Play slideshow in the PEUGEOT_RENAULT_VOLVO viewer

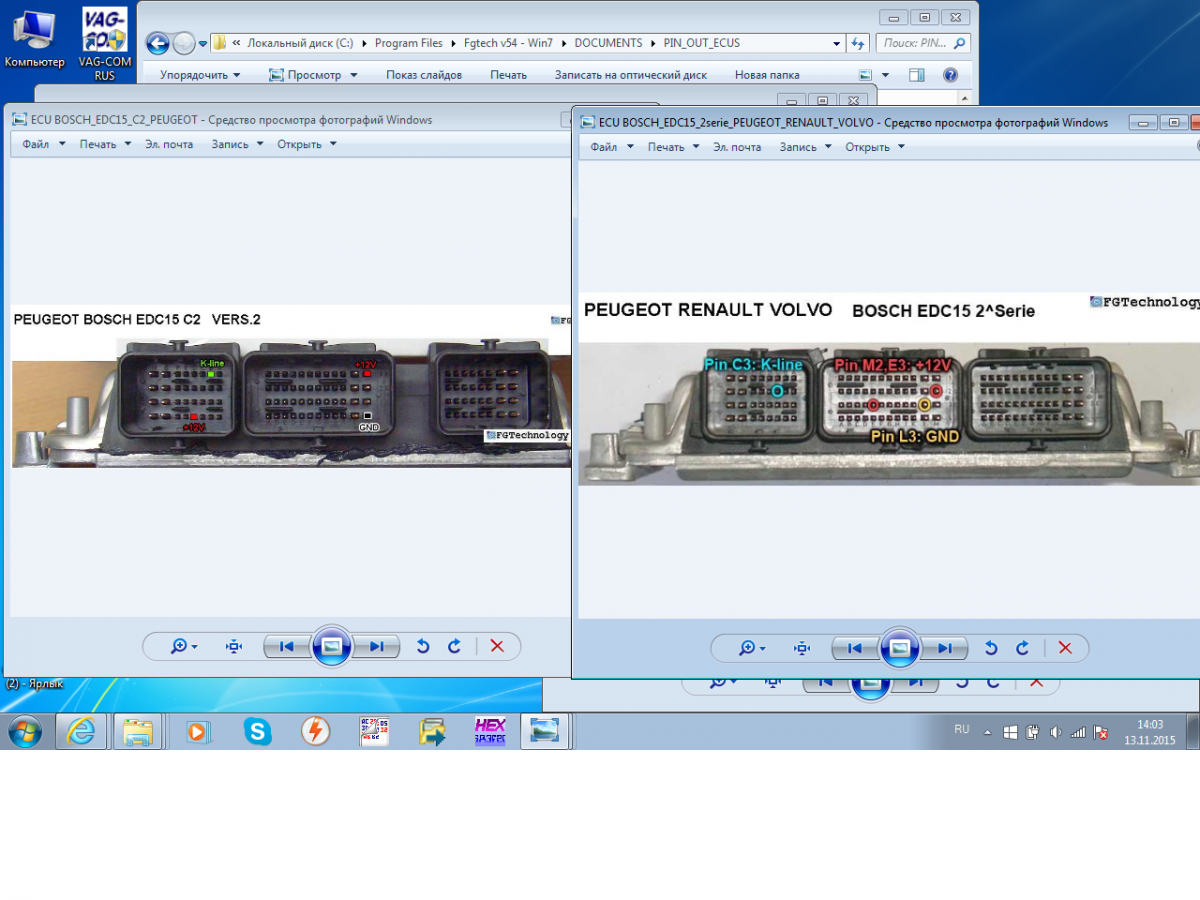[x=899, y=648]
